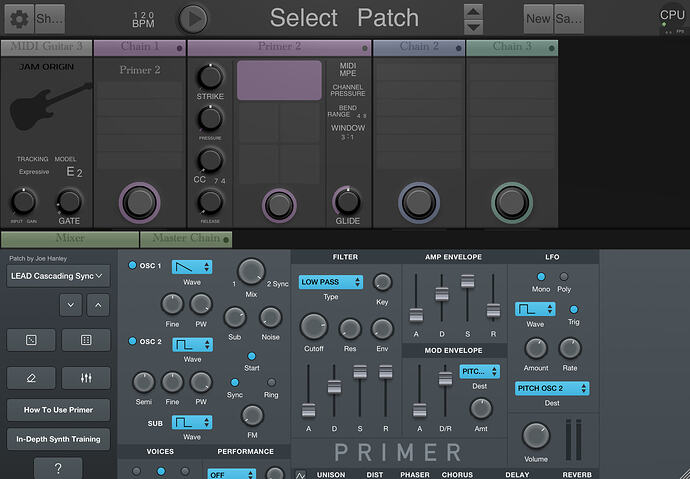The width and height of the screenshot is (690, 479).
Task: Click the How To Use Primer button
Action: pos(58,410)
